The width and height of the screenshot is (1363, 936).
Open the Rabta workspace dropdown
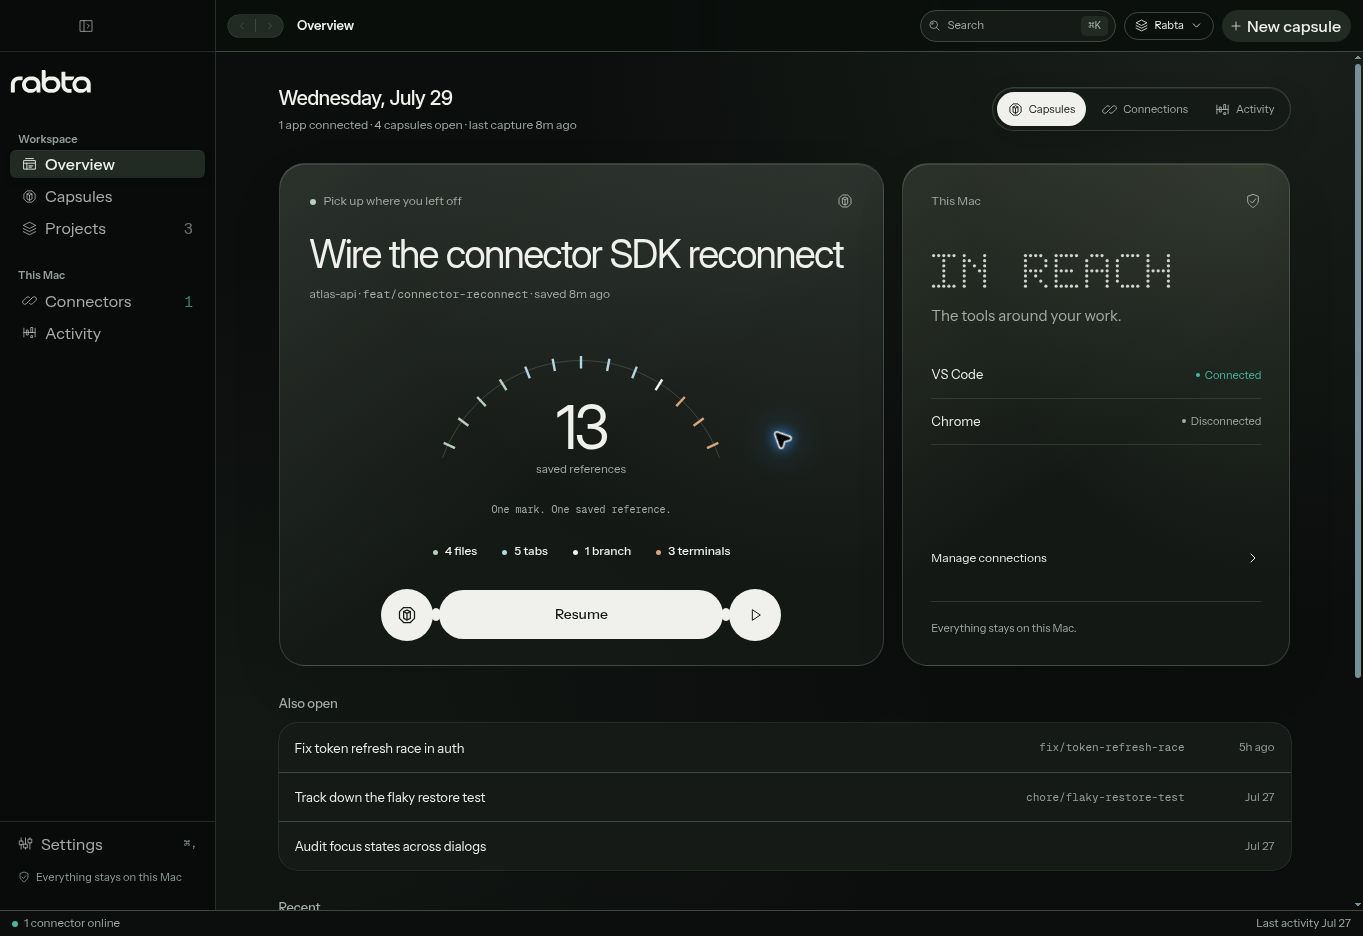(1168, 26)
